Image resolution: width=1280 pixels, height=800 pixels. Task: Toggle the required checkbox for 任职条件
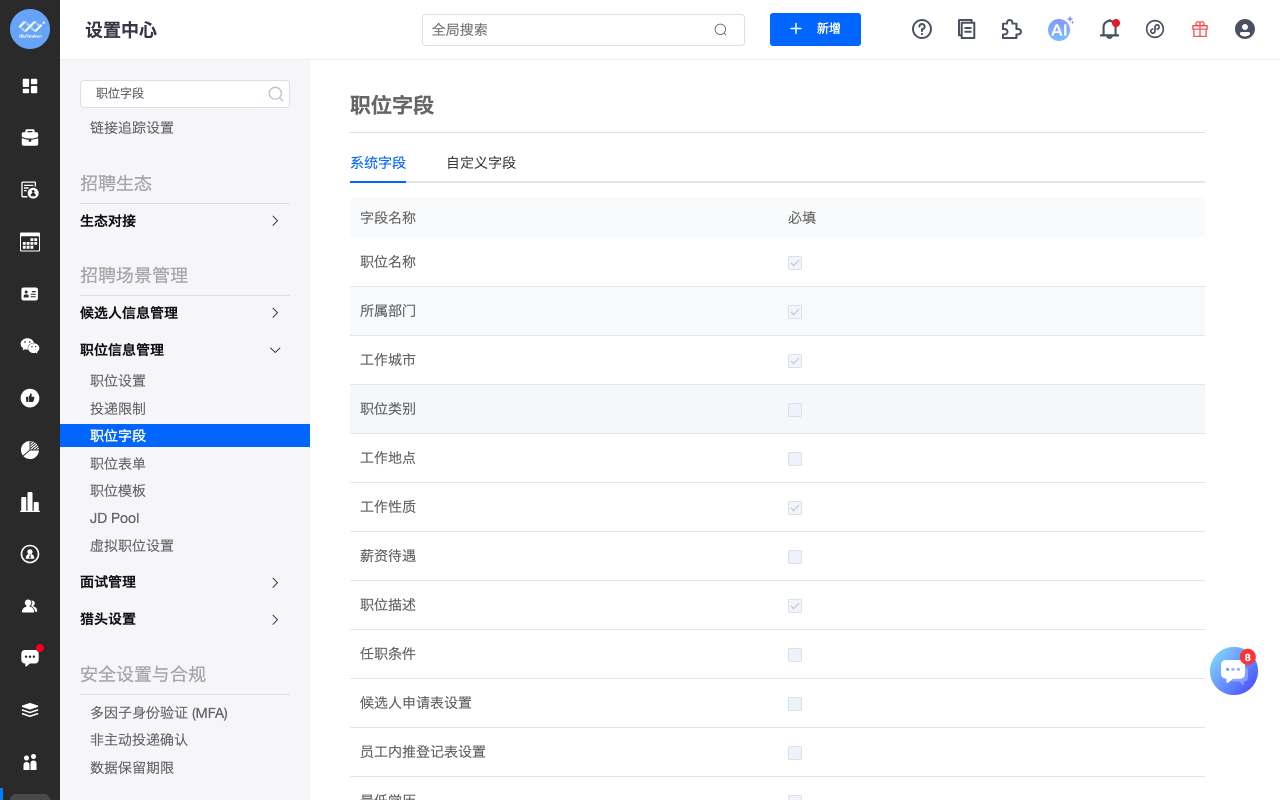click(x=795, y=655)
